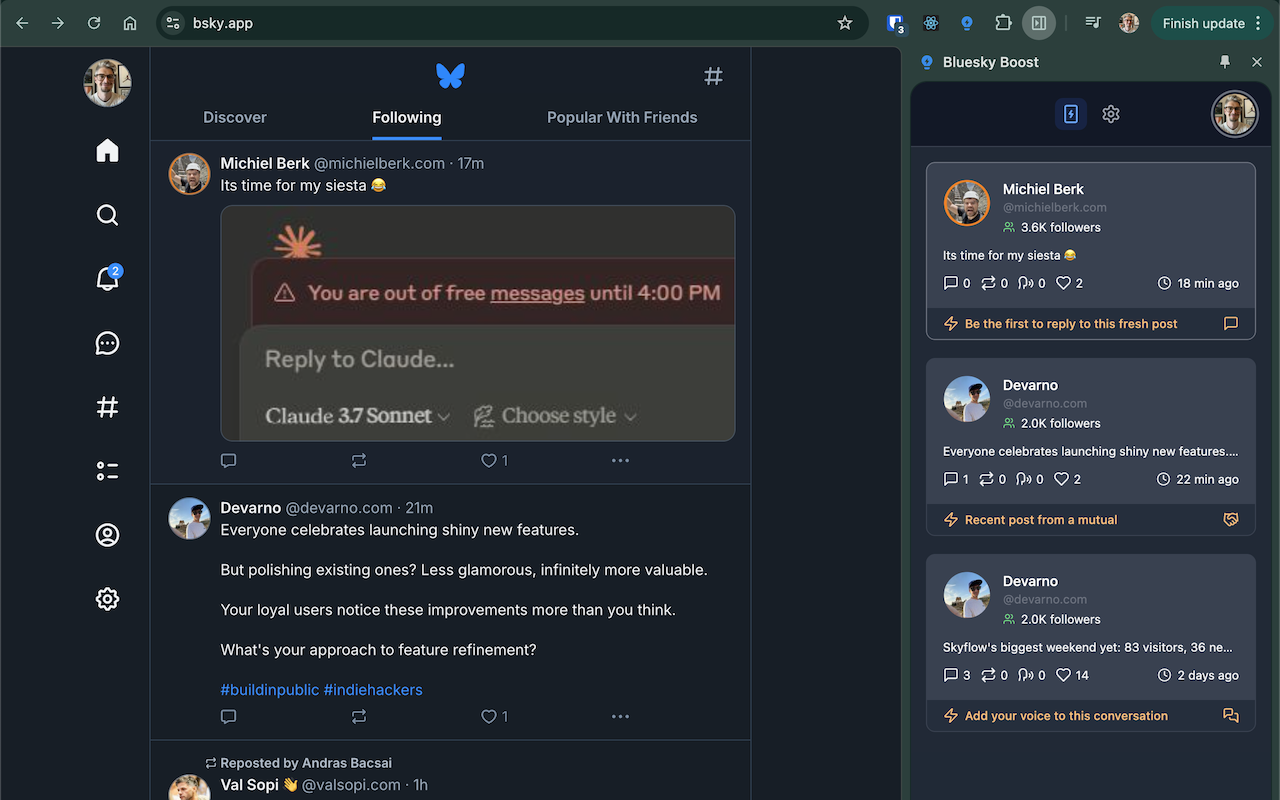The height and width of the screenshot is (800, 1280).
Task: Click 'Recent post from a mutual' action
Action: 1041,520
